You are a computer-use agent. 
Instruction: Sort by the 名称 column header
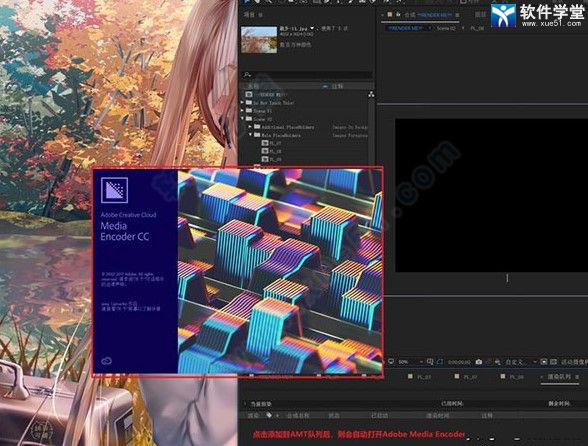[254, 86]
